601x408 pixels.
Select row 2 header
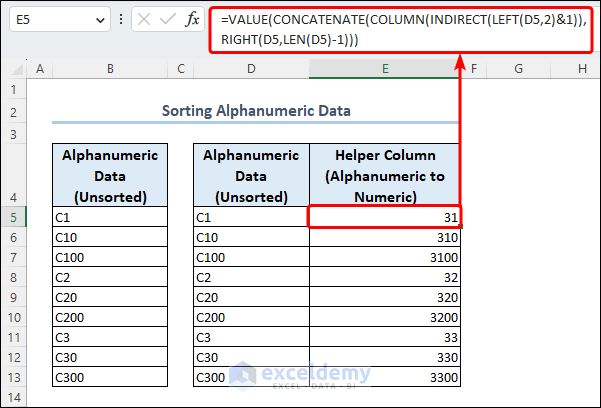13,112
